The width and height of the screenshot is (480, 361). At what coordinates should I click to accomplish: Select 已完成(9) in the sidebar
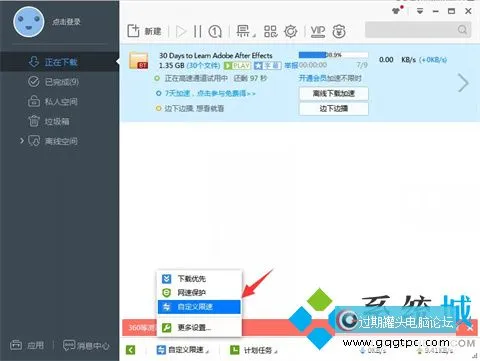click(x=59, y=82)
